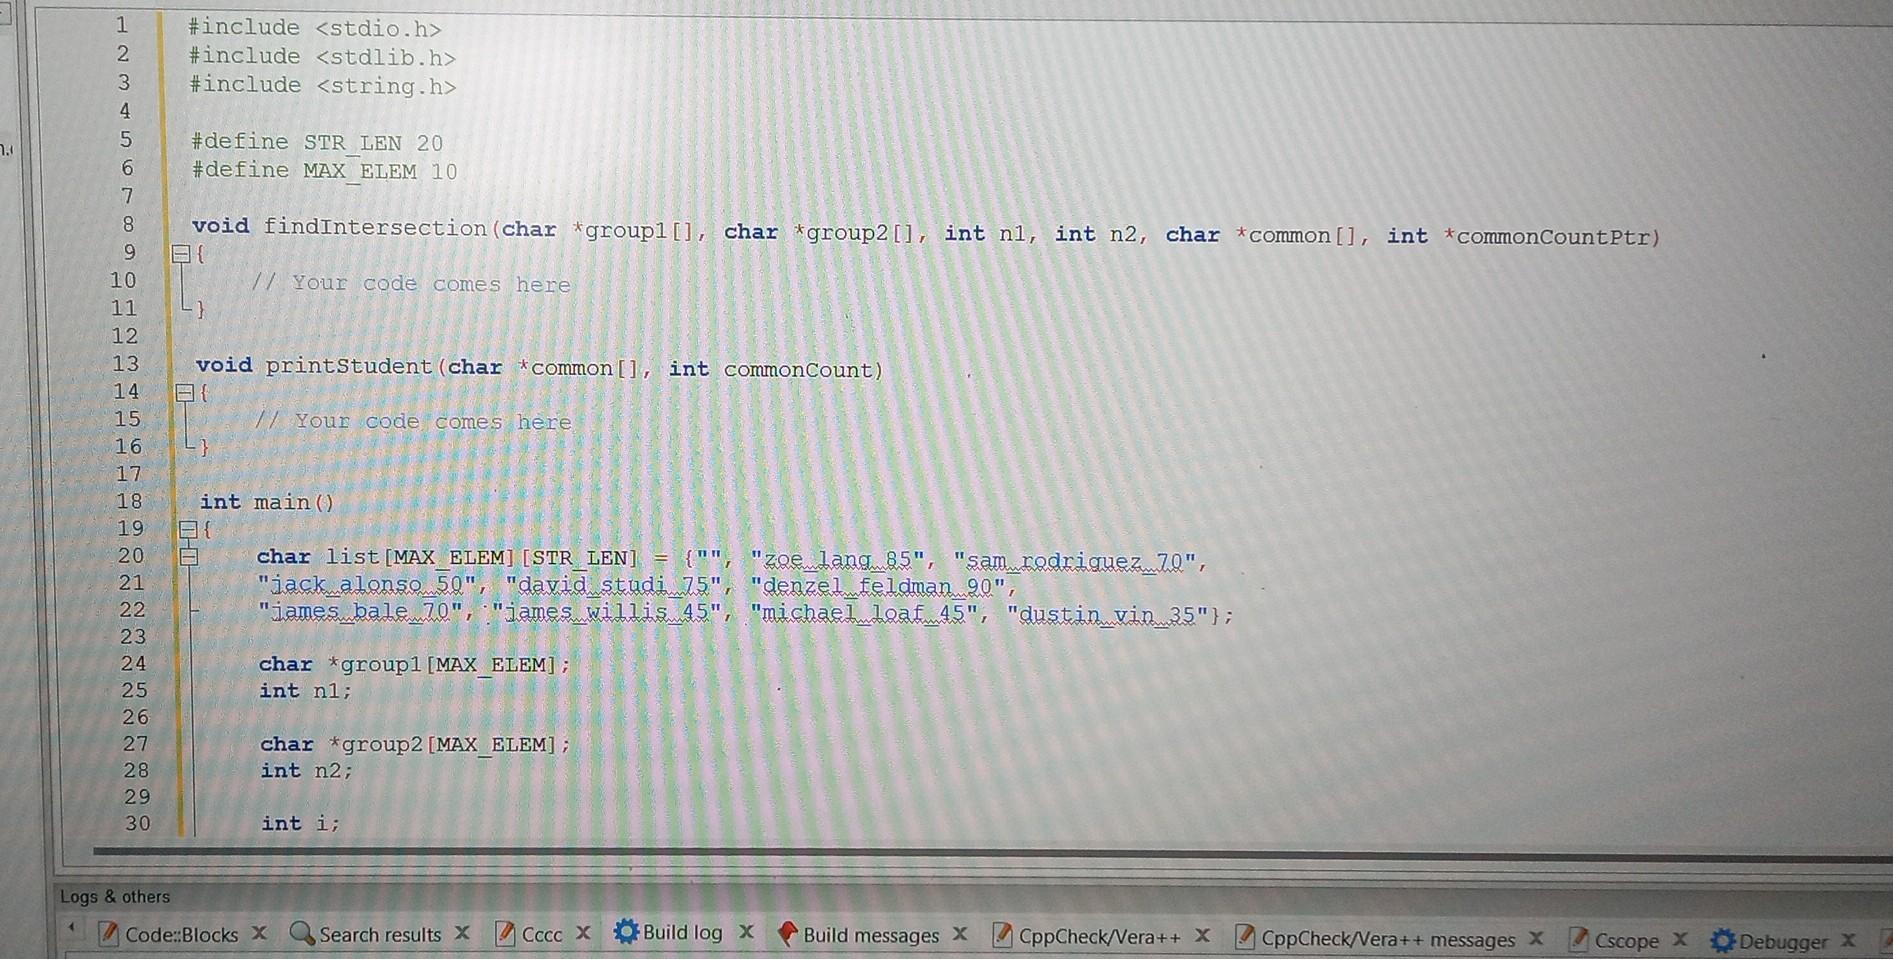Screen dimensions: 1893x959
Task: Collapse the findIntersection function body fold
Action: [x=182, y=254]
